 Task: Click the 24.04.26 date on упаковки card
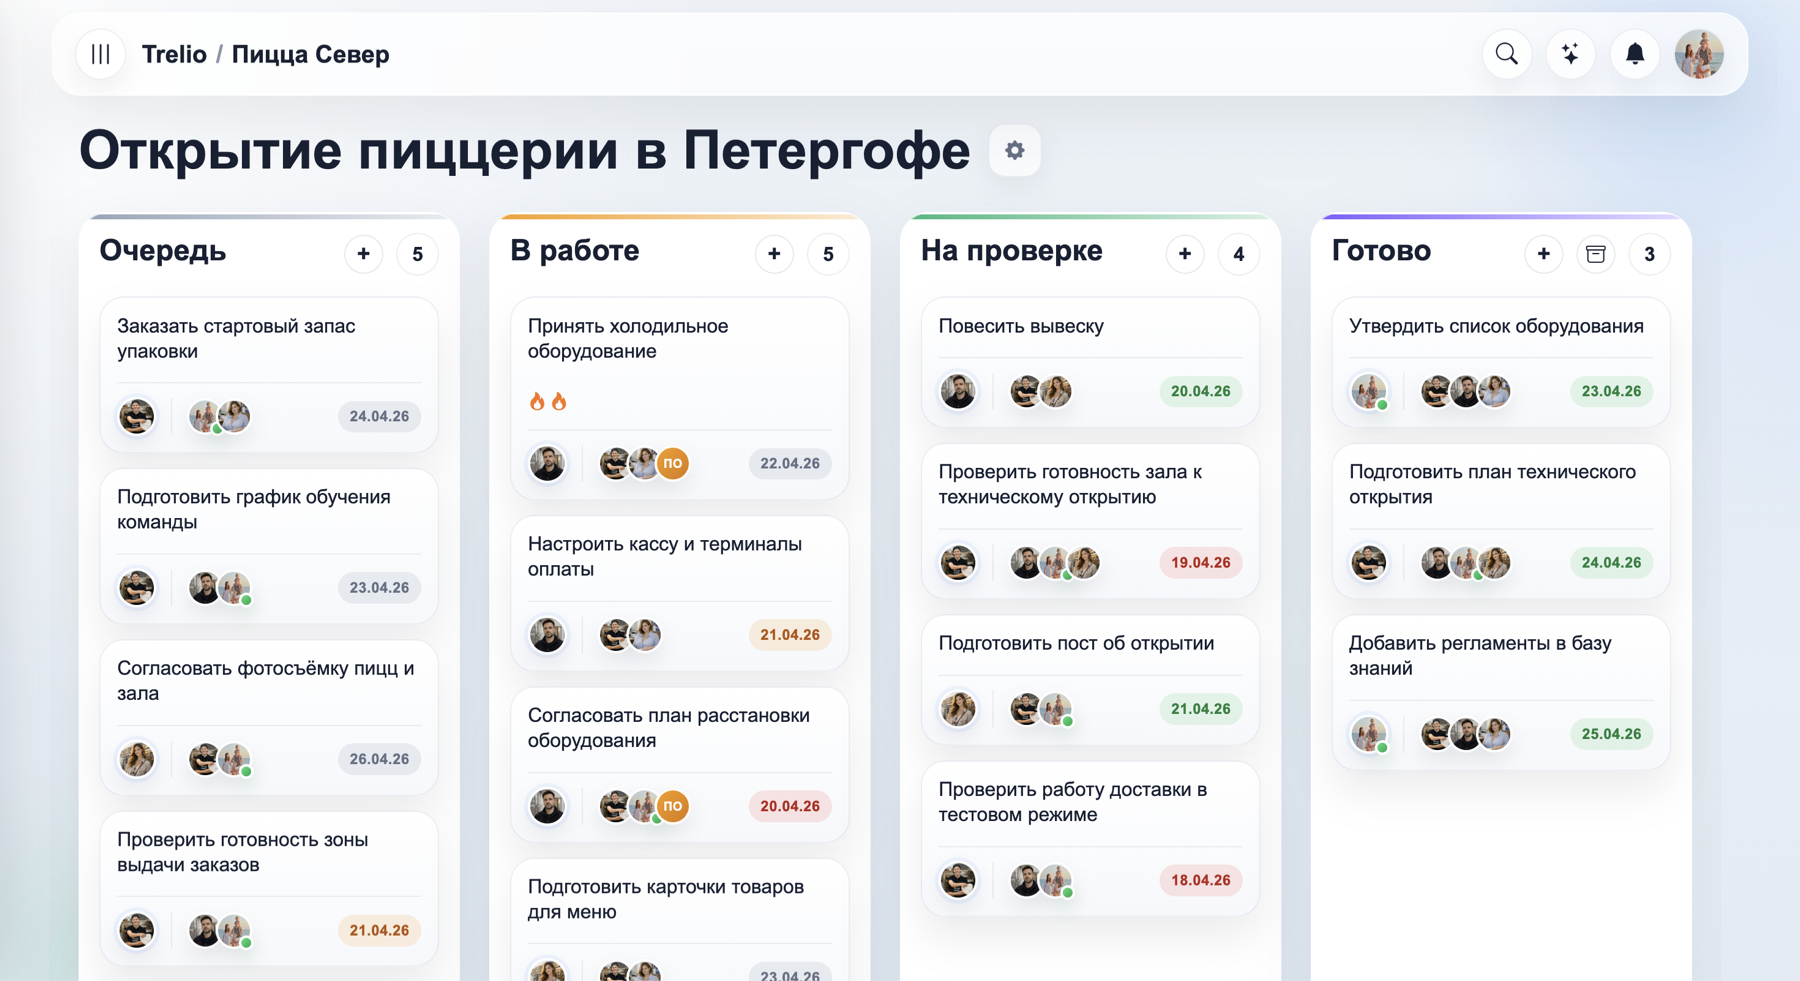click(x=379, y=416)
